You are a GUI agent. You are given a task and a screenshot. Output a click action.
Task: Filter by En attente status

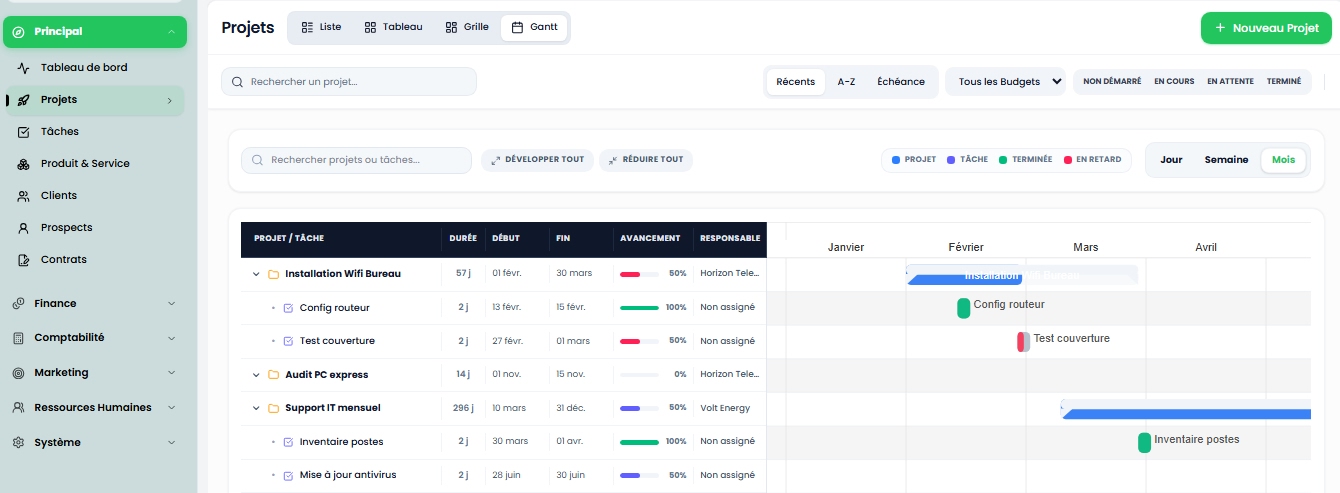click(1230, 82)
